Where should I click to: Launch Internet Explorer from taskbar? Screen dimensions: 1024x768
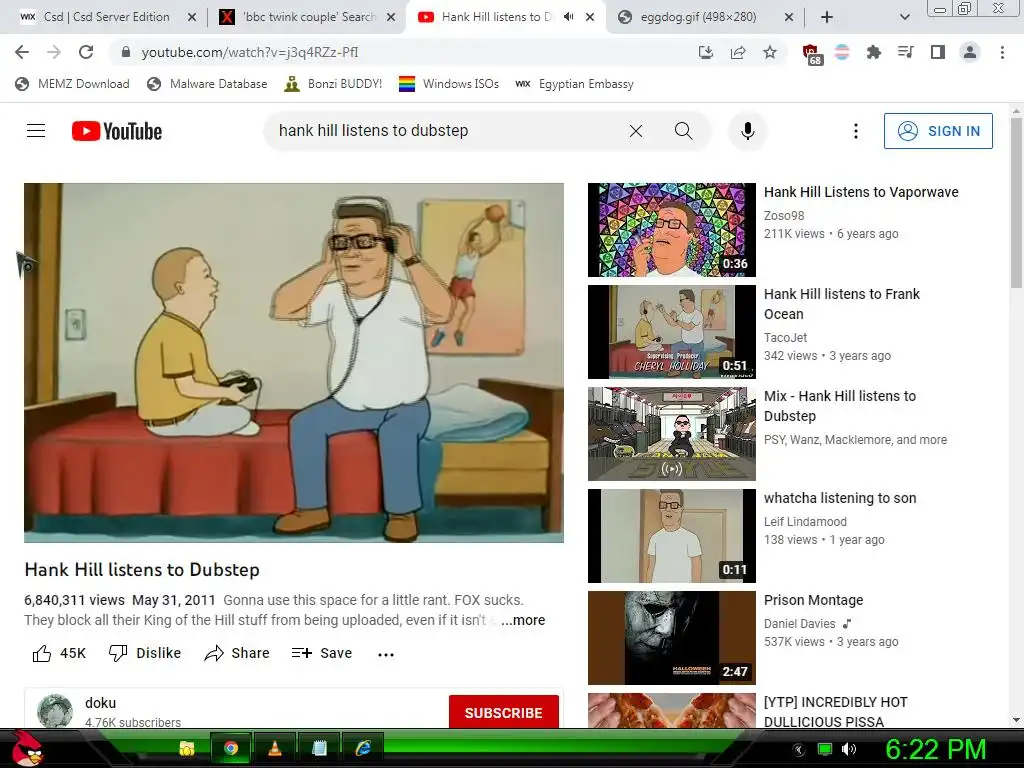tap(362, 748)
